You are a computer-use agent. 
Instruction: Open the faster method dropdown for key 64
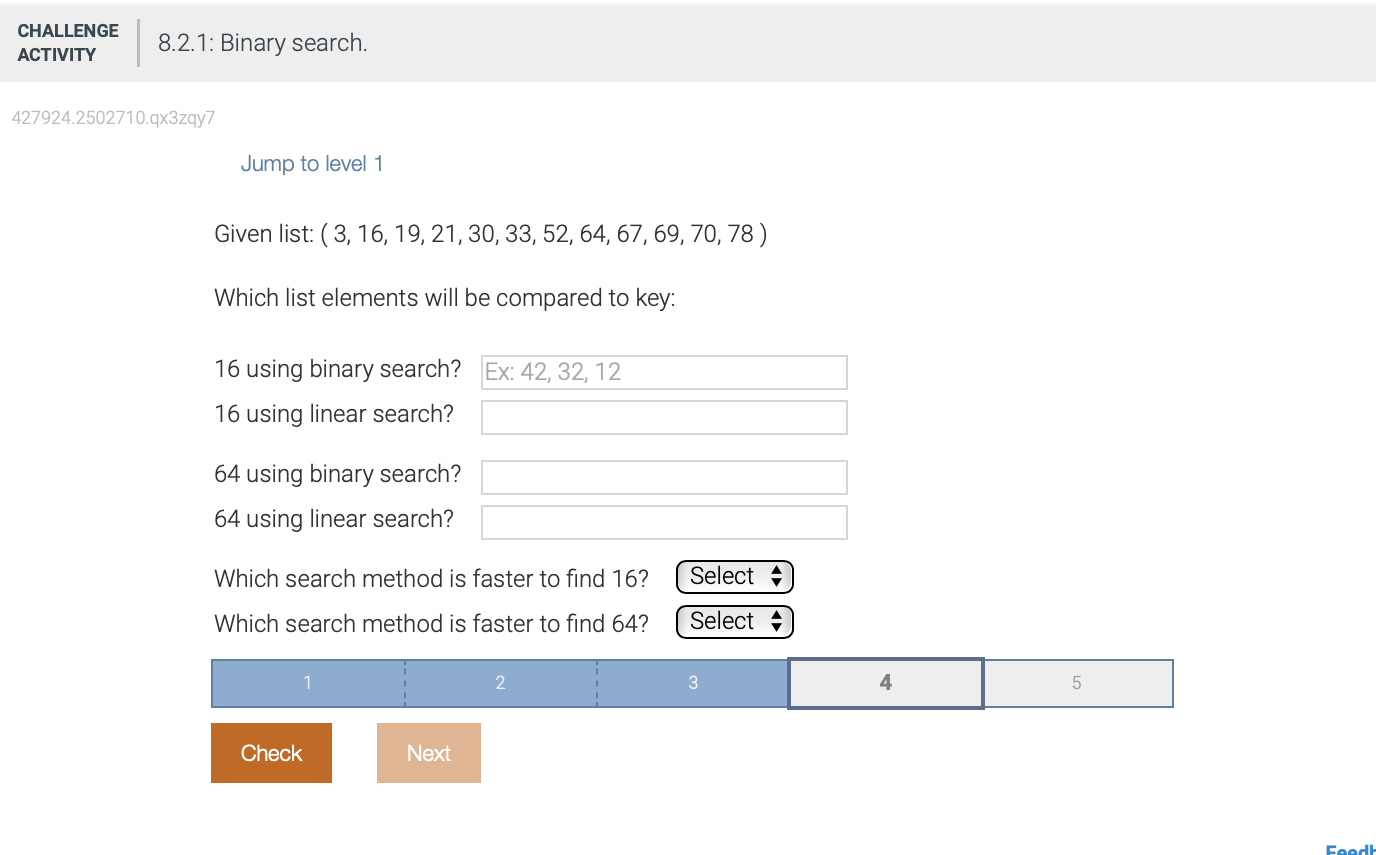coord(734,621)
